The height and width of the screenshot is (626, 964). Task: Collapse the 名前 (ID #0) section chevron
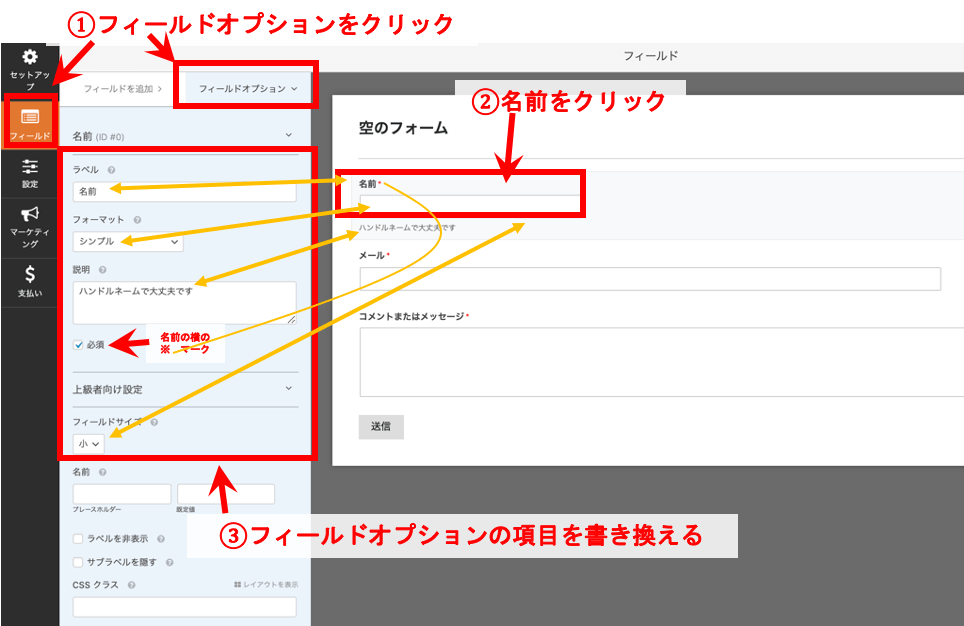pyautogui.click(x=288, y=135)
